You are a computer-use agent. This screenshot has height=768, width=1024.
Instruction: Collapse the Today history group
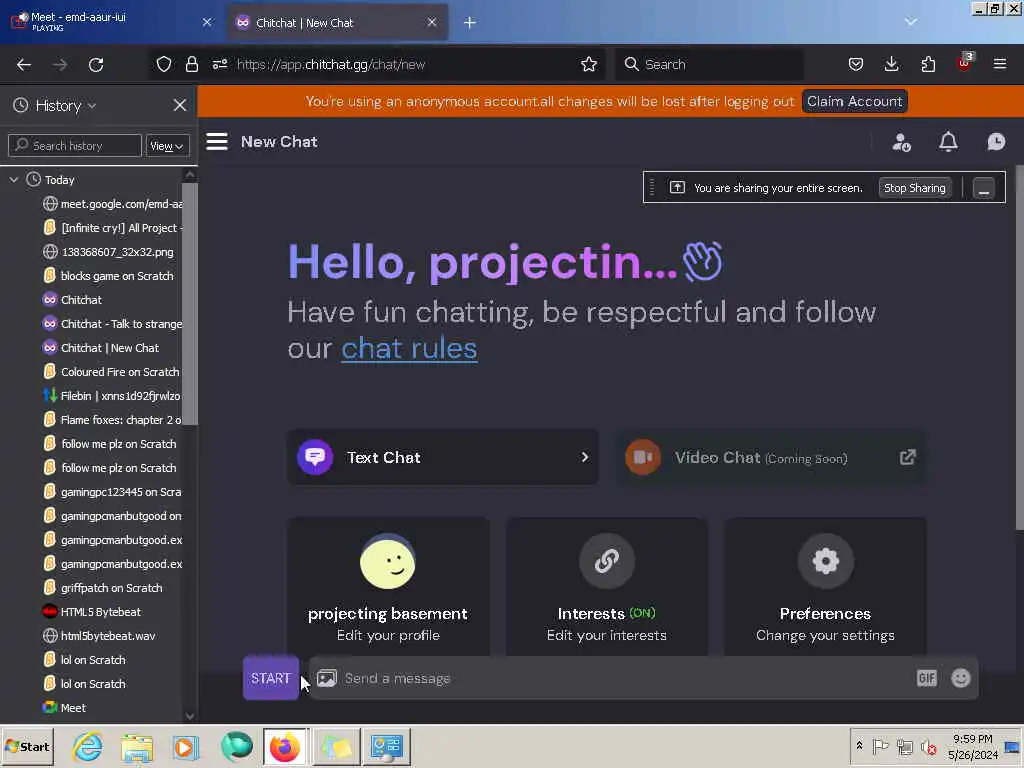click(x=14, y=180)
